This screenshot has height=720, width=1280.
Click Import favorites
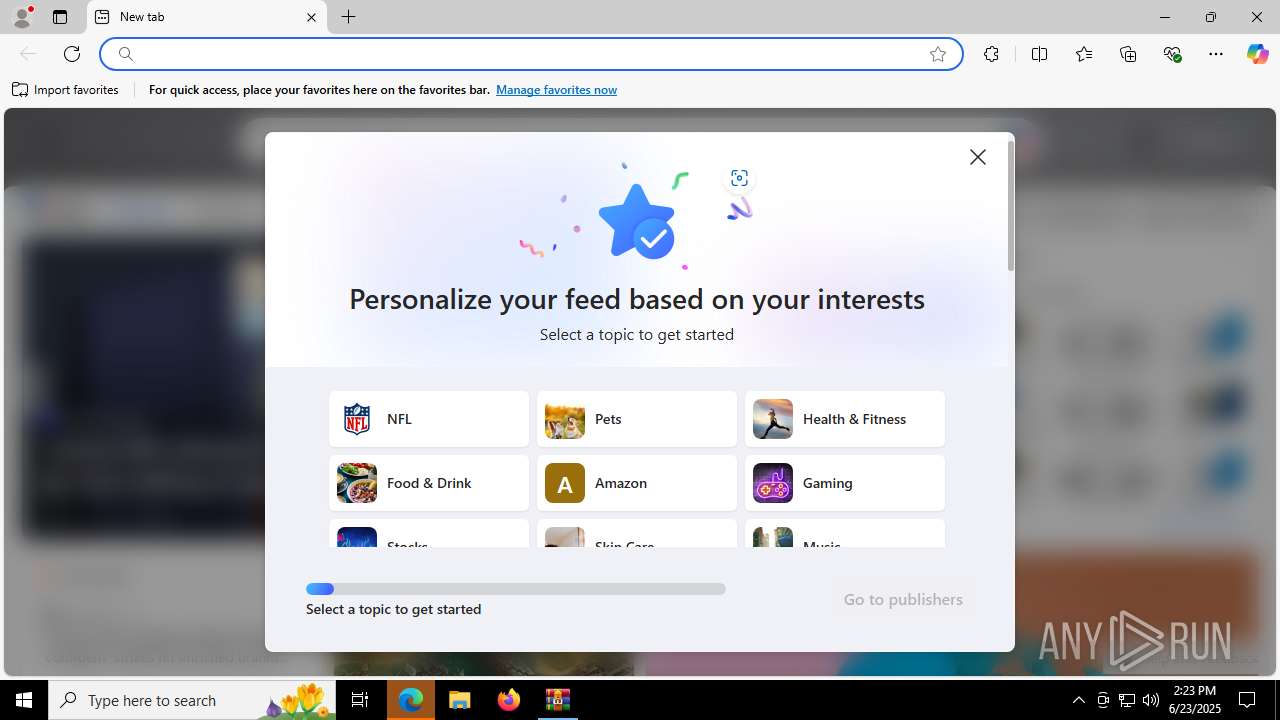click(66, 90)
